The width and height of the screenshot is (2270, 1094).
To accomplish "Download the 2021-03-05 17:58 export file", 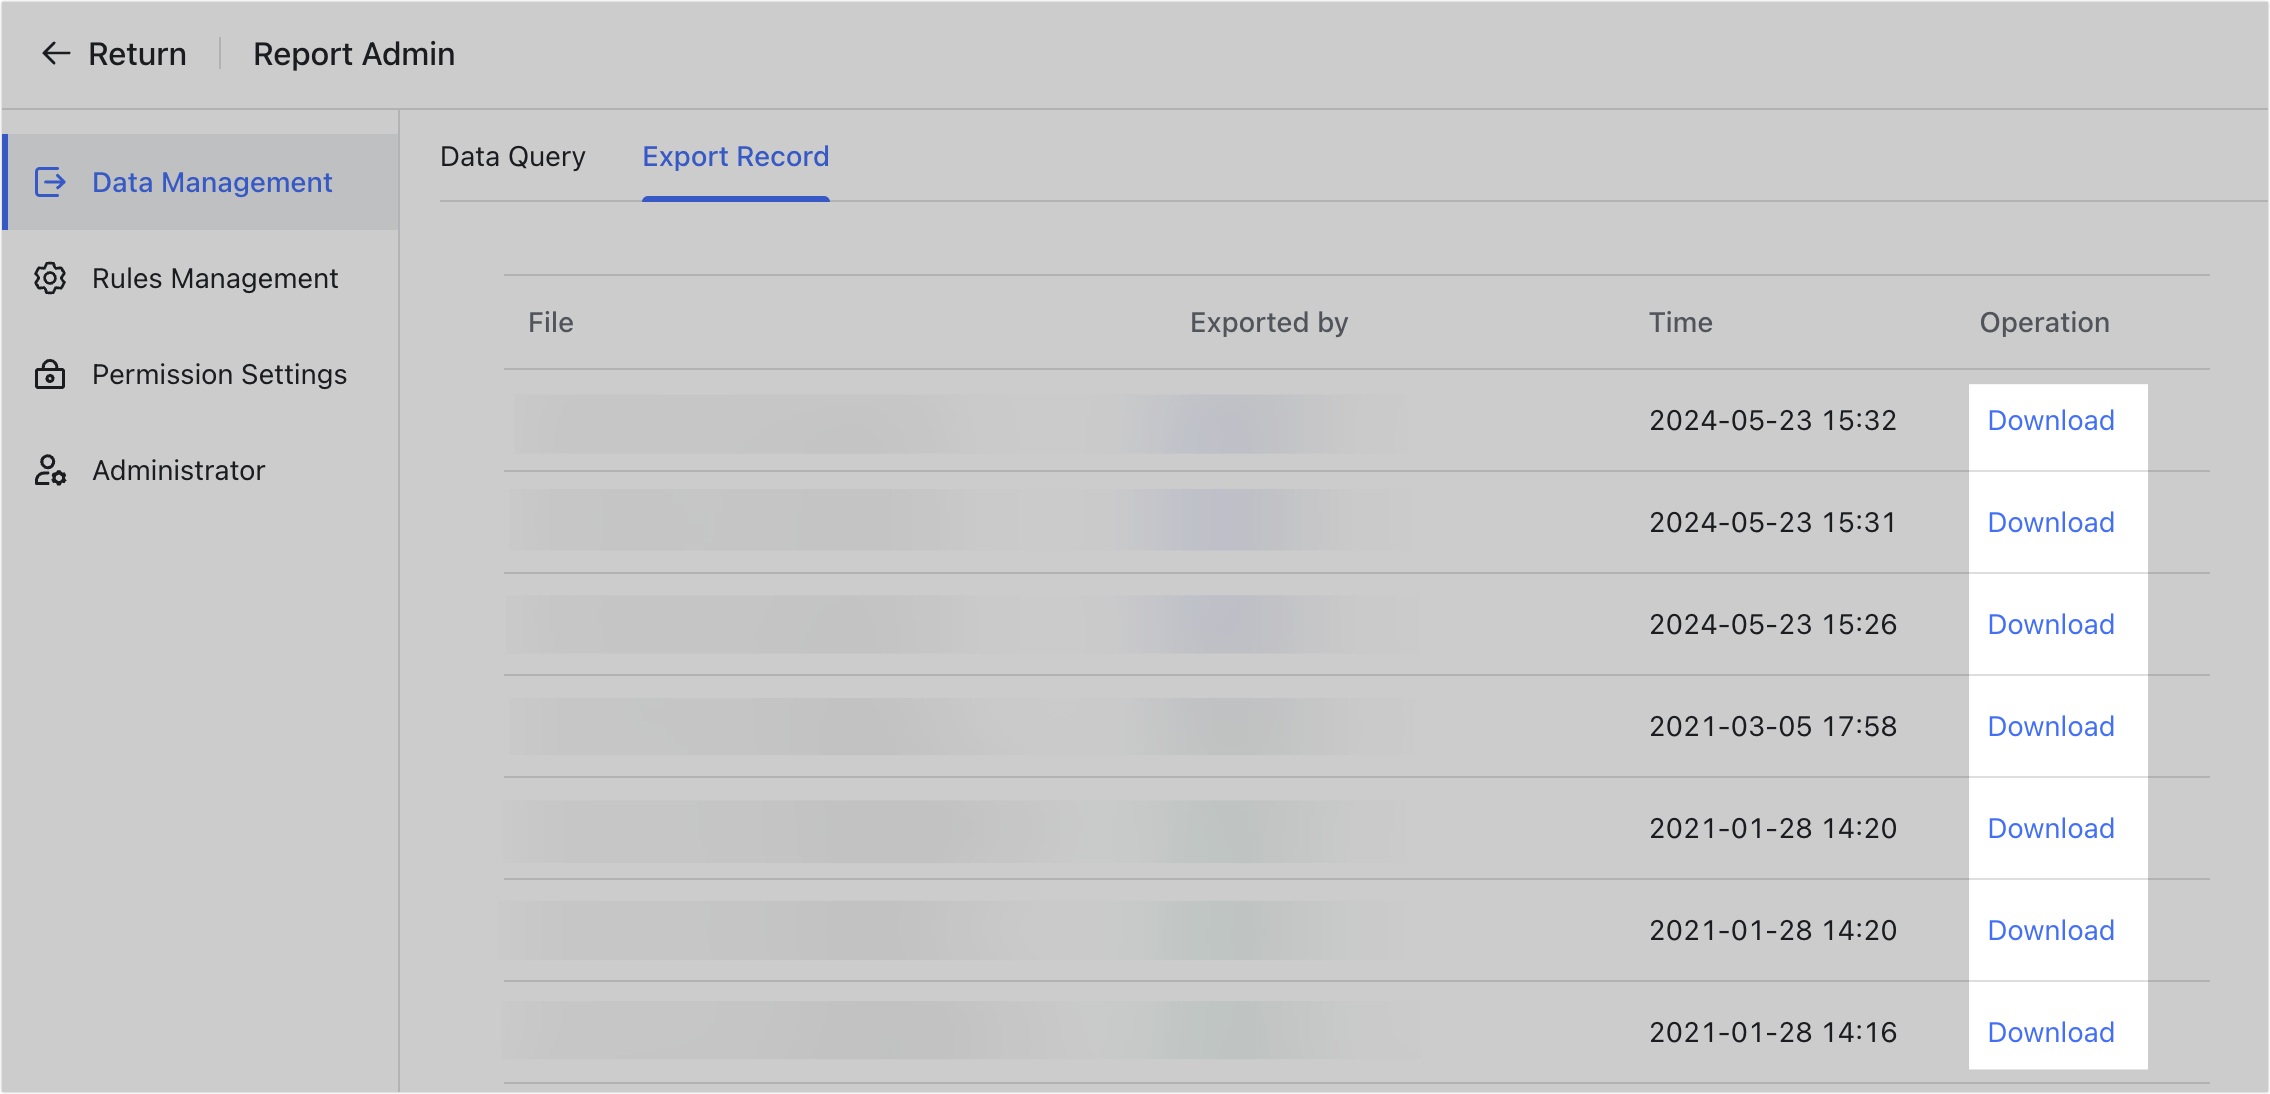I will (x=2051, y=726).
